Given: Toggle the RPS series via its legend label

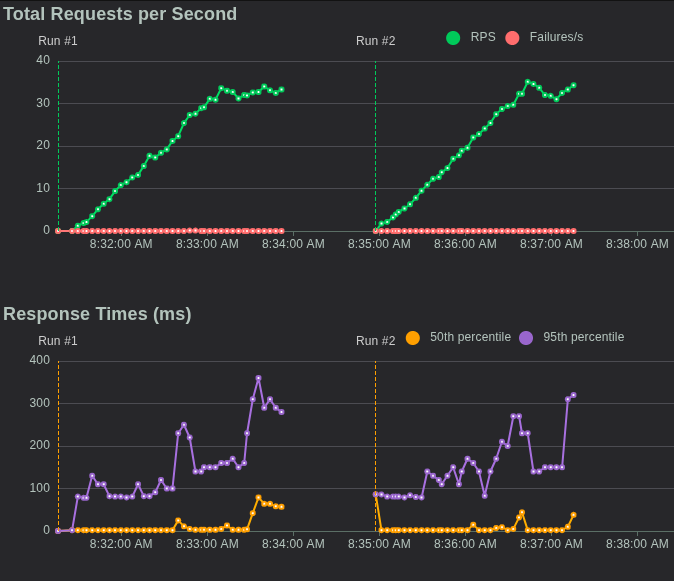Looking at the screenshot, I should [x=483, y=37].
